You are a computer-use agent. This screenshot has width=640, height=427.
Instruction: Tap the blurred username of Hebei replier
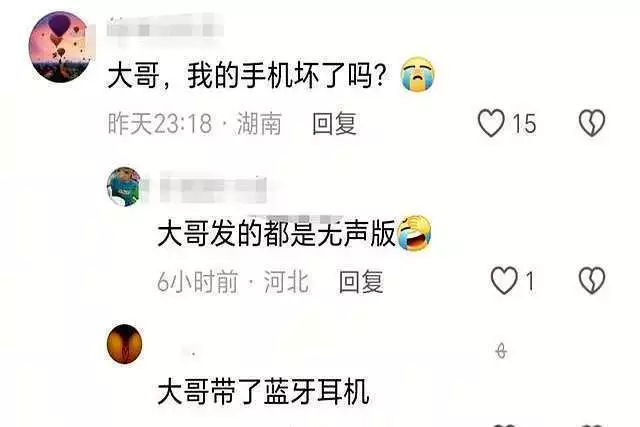pos(213,188)
